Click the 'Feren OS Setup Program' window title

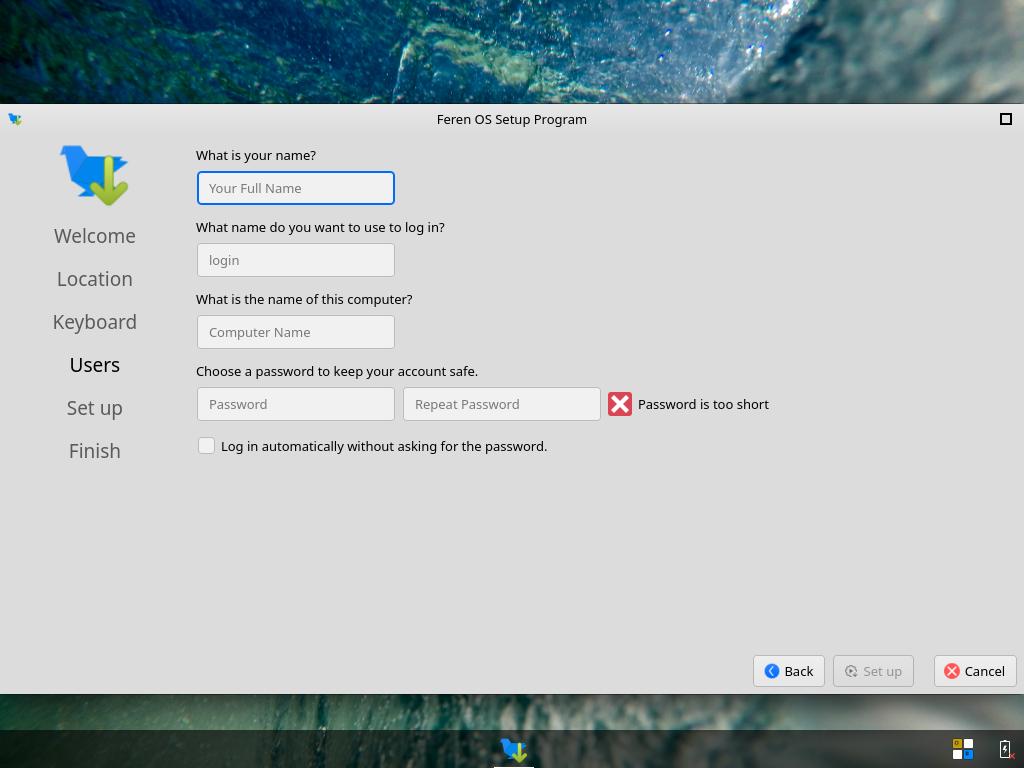pyautogui.click(x=511, y=120)
